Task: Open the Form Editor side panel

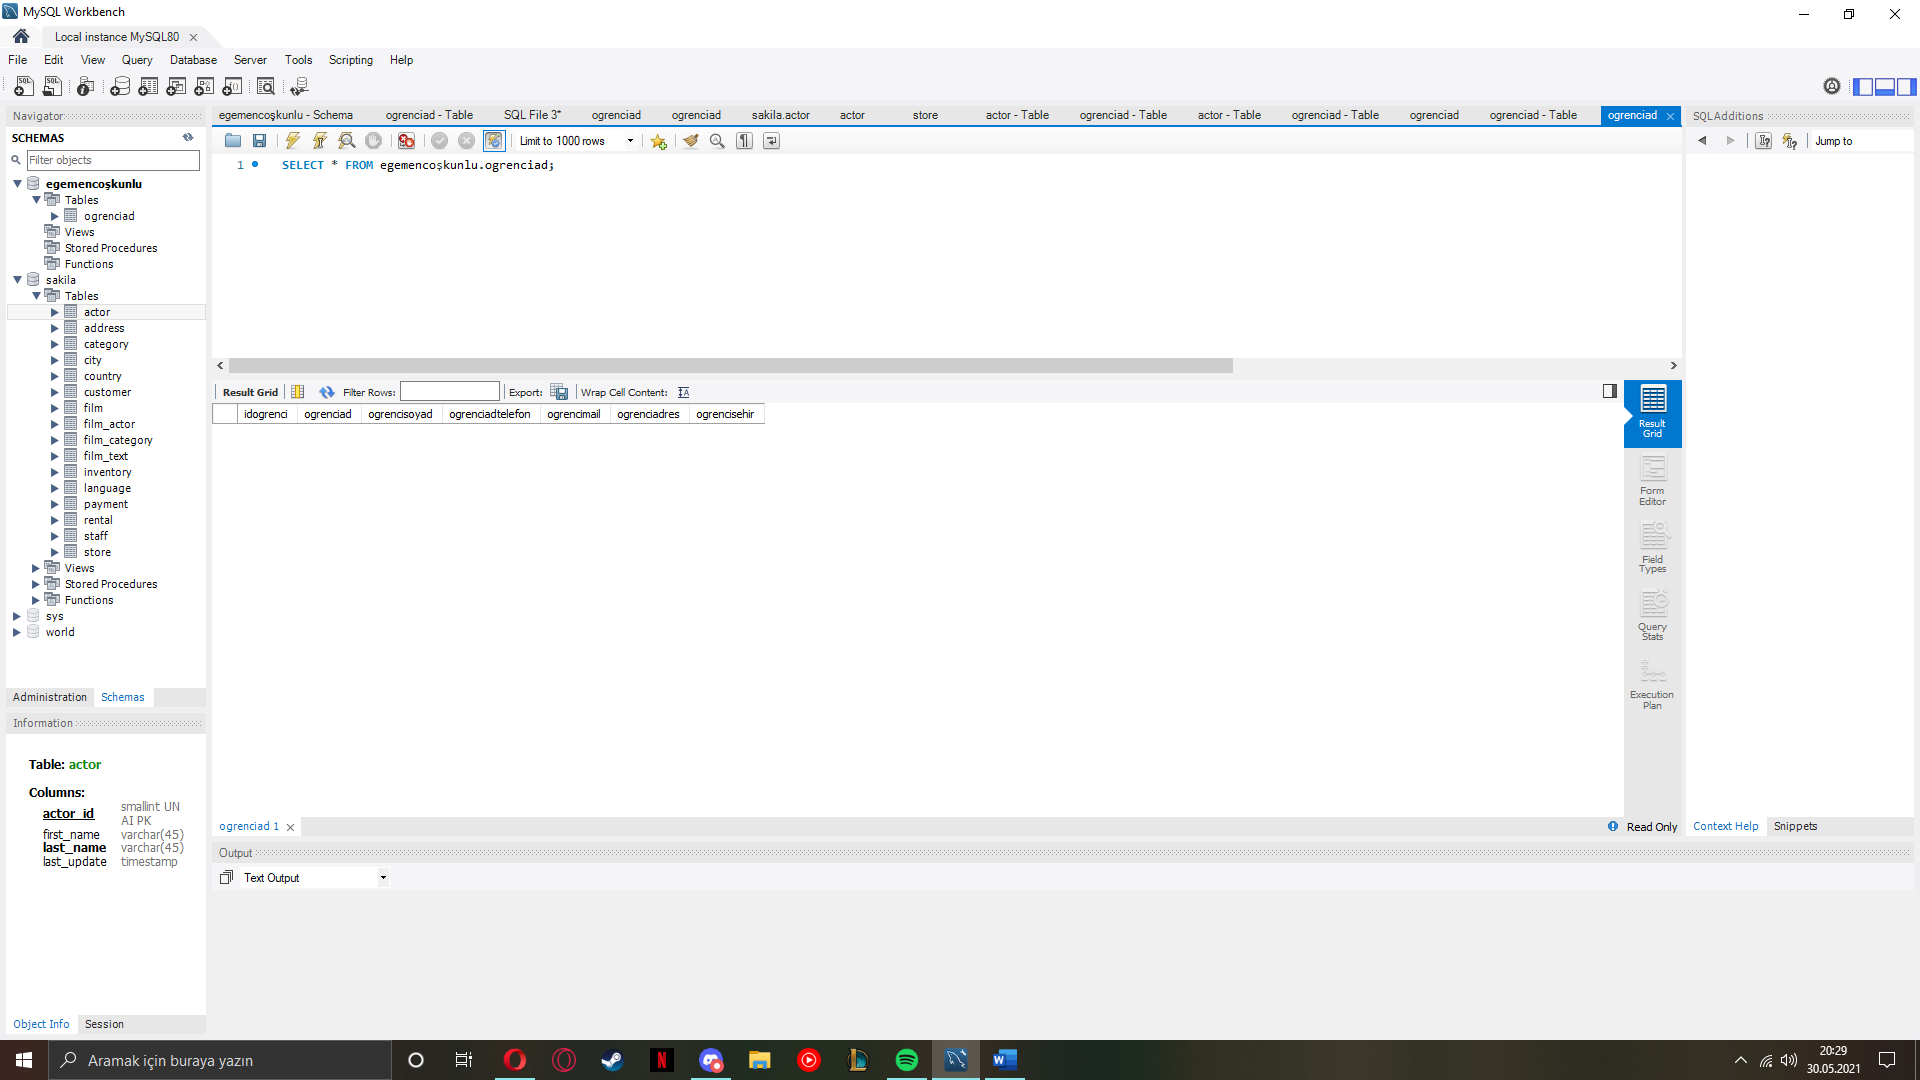Action: point(1652,480)
